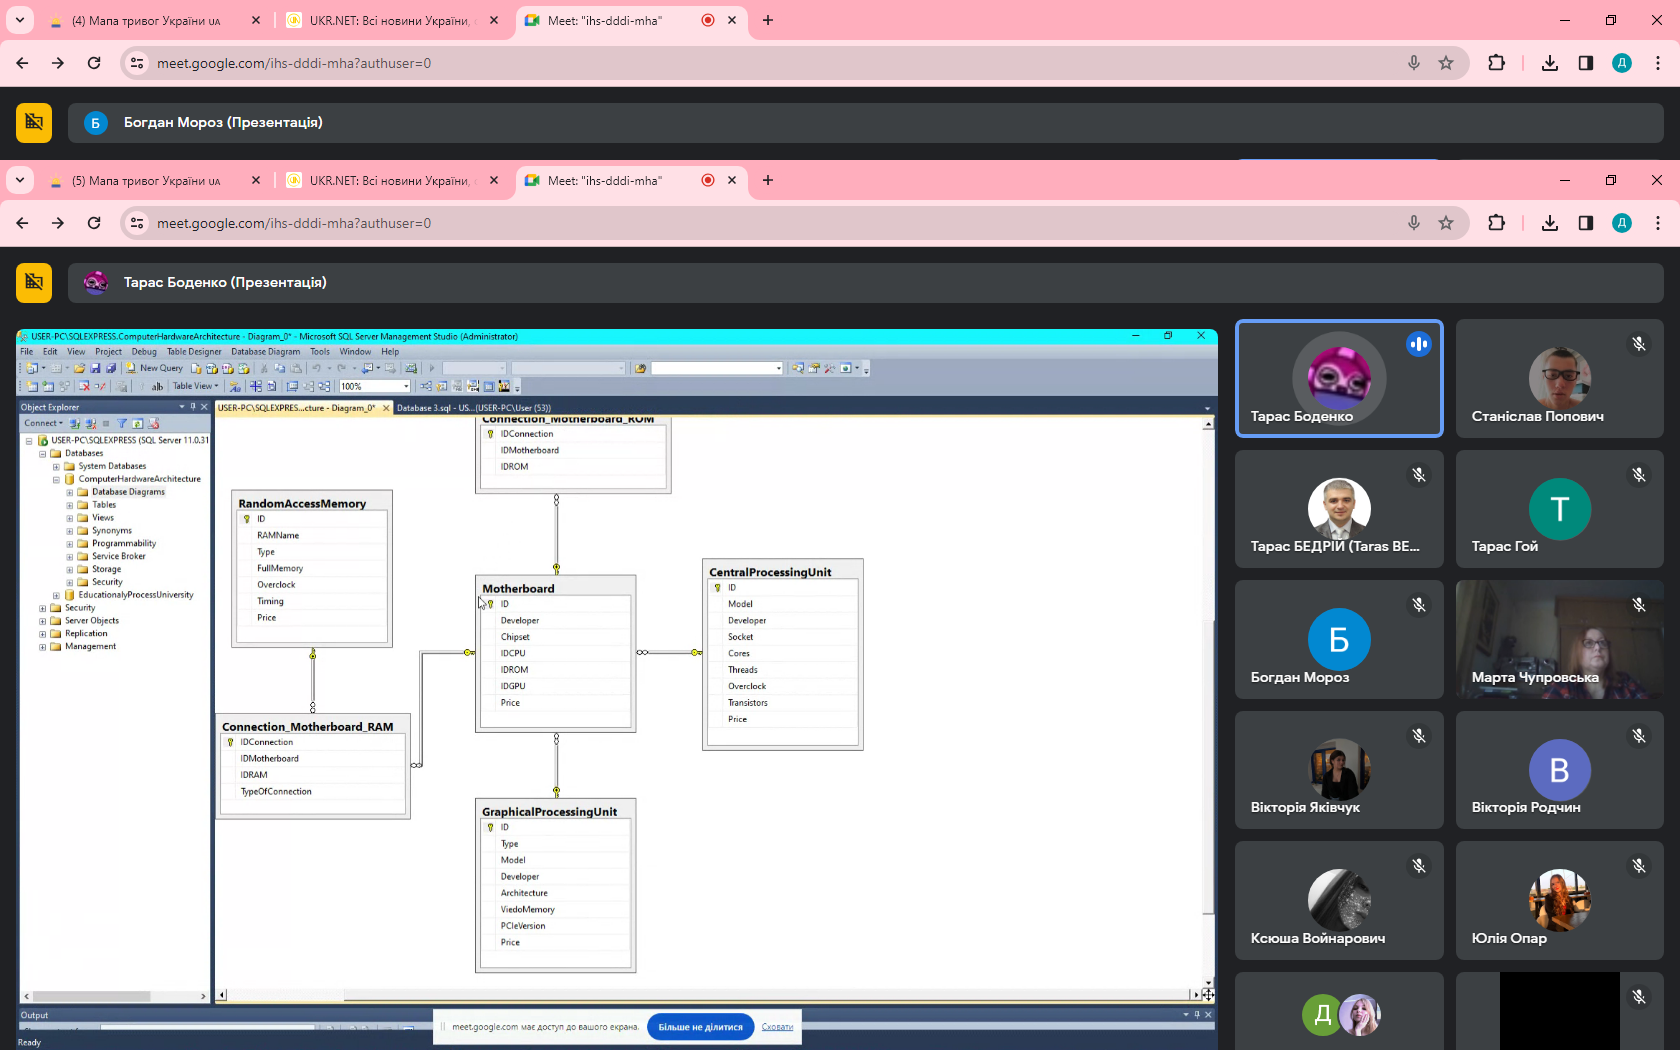Image resolution: width=1680 pixels, height=1050 pixels.
Task: Click the 'Більше не ділитися' button
Action: click(700, 1027)
